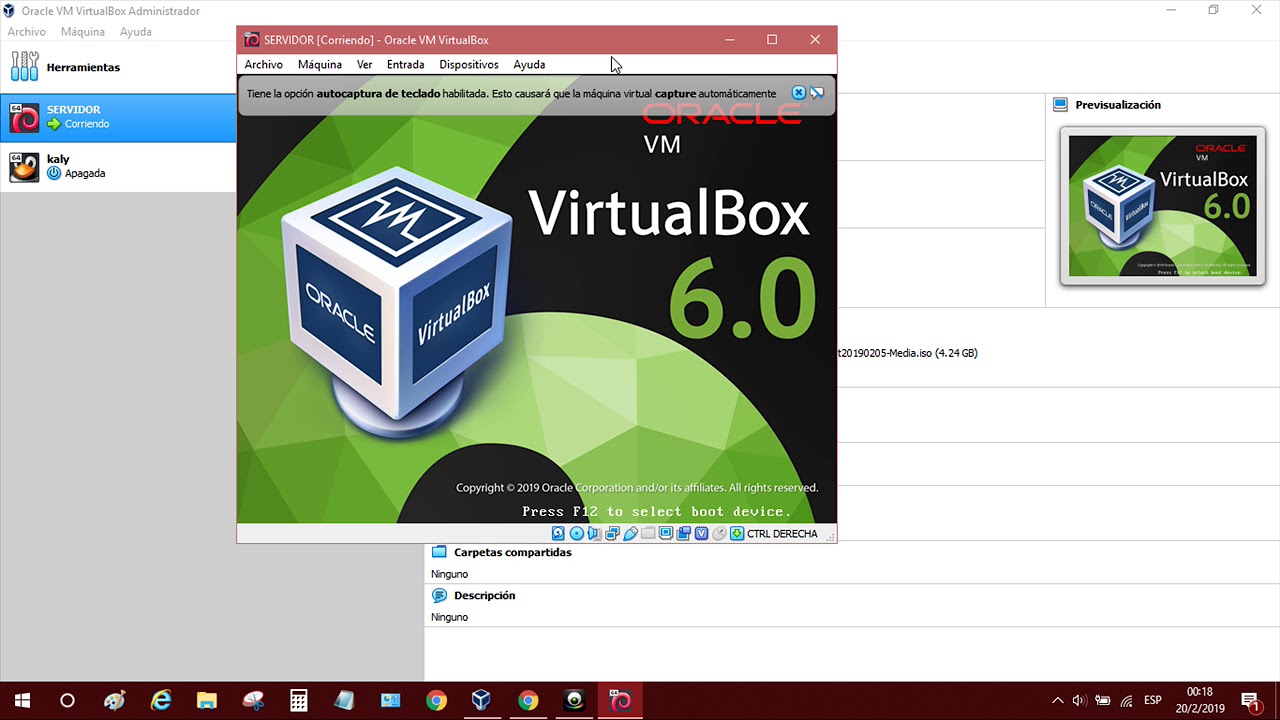
Task: Open first Google Chrome taskbar icon
Action: [x=436, y=701]
